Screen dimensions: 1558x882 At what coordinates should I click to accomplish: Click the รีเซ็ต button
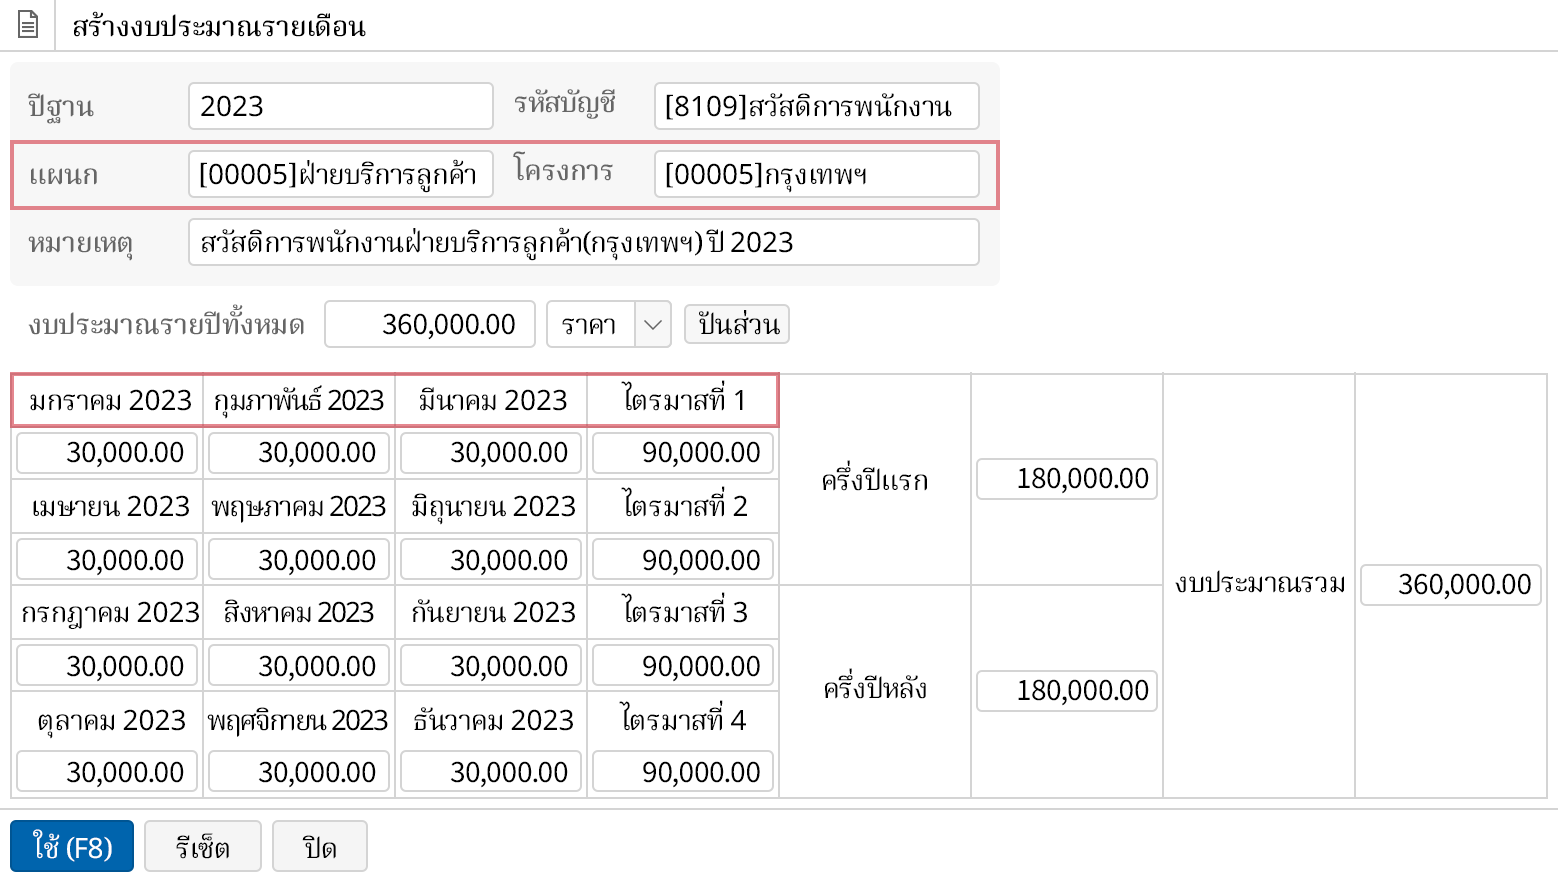tap(203, 847)
